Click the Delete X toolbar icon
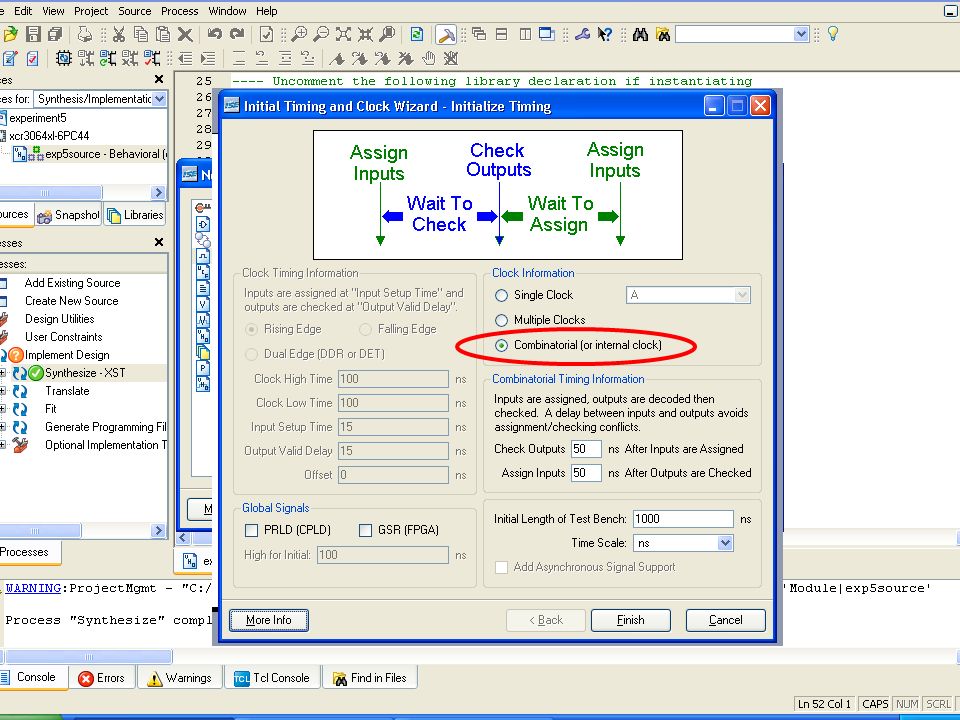 click(x=184, y=35)
